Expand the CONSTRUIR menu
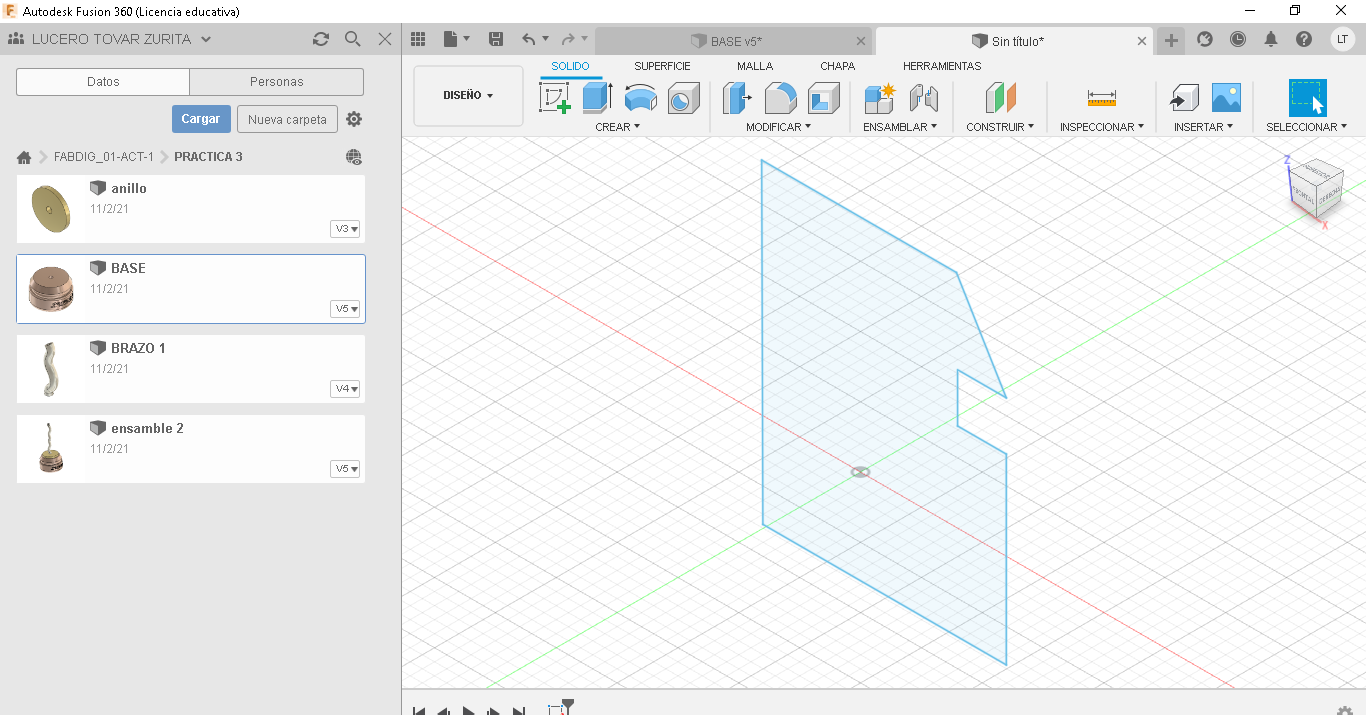The image size is (1366, 715). 1000,127
